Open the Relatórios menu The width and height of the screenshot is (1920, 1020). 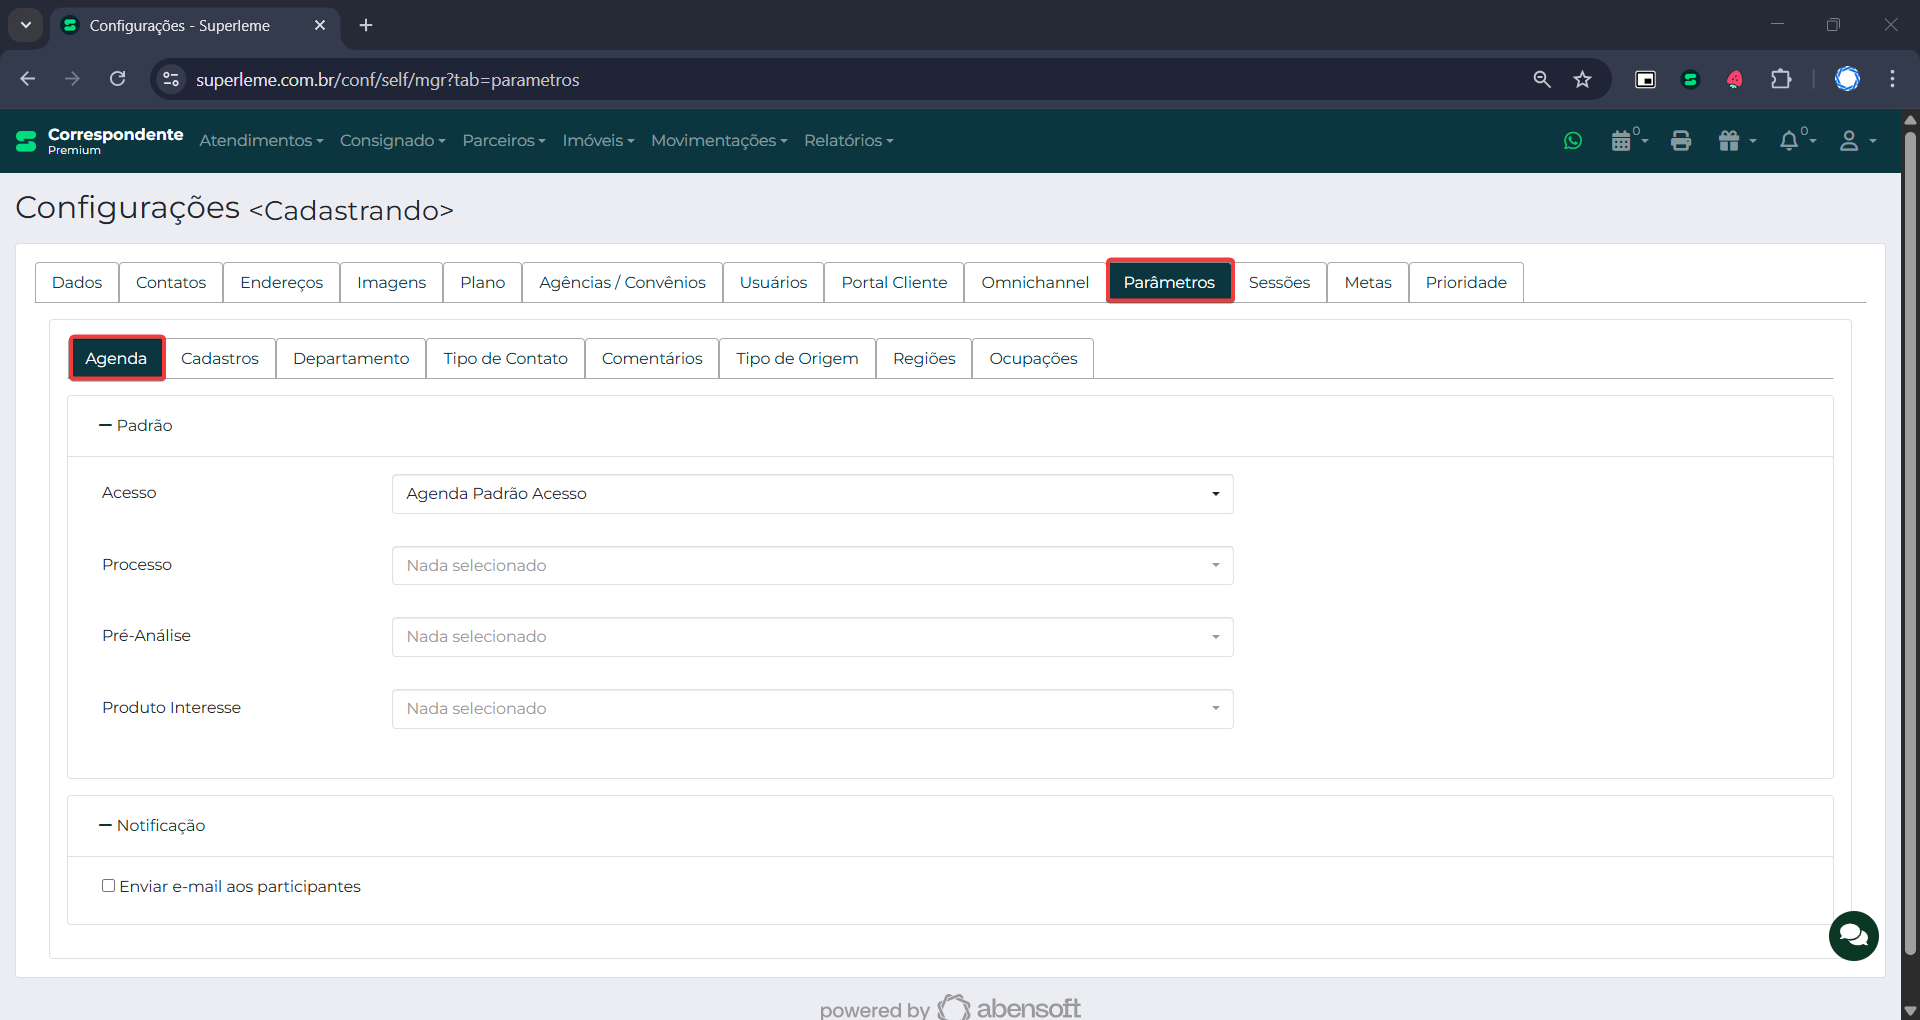[848, 141]
